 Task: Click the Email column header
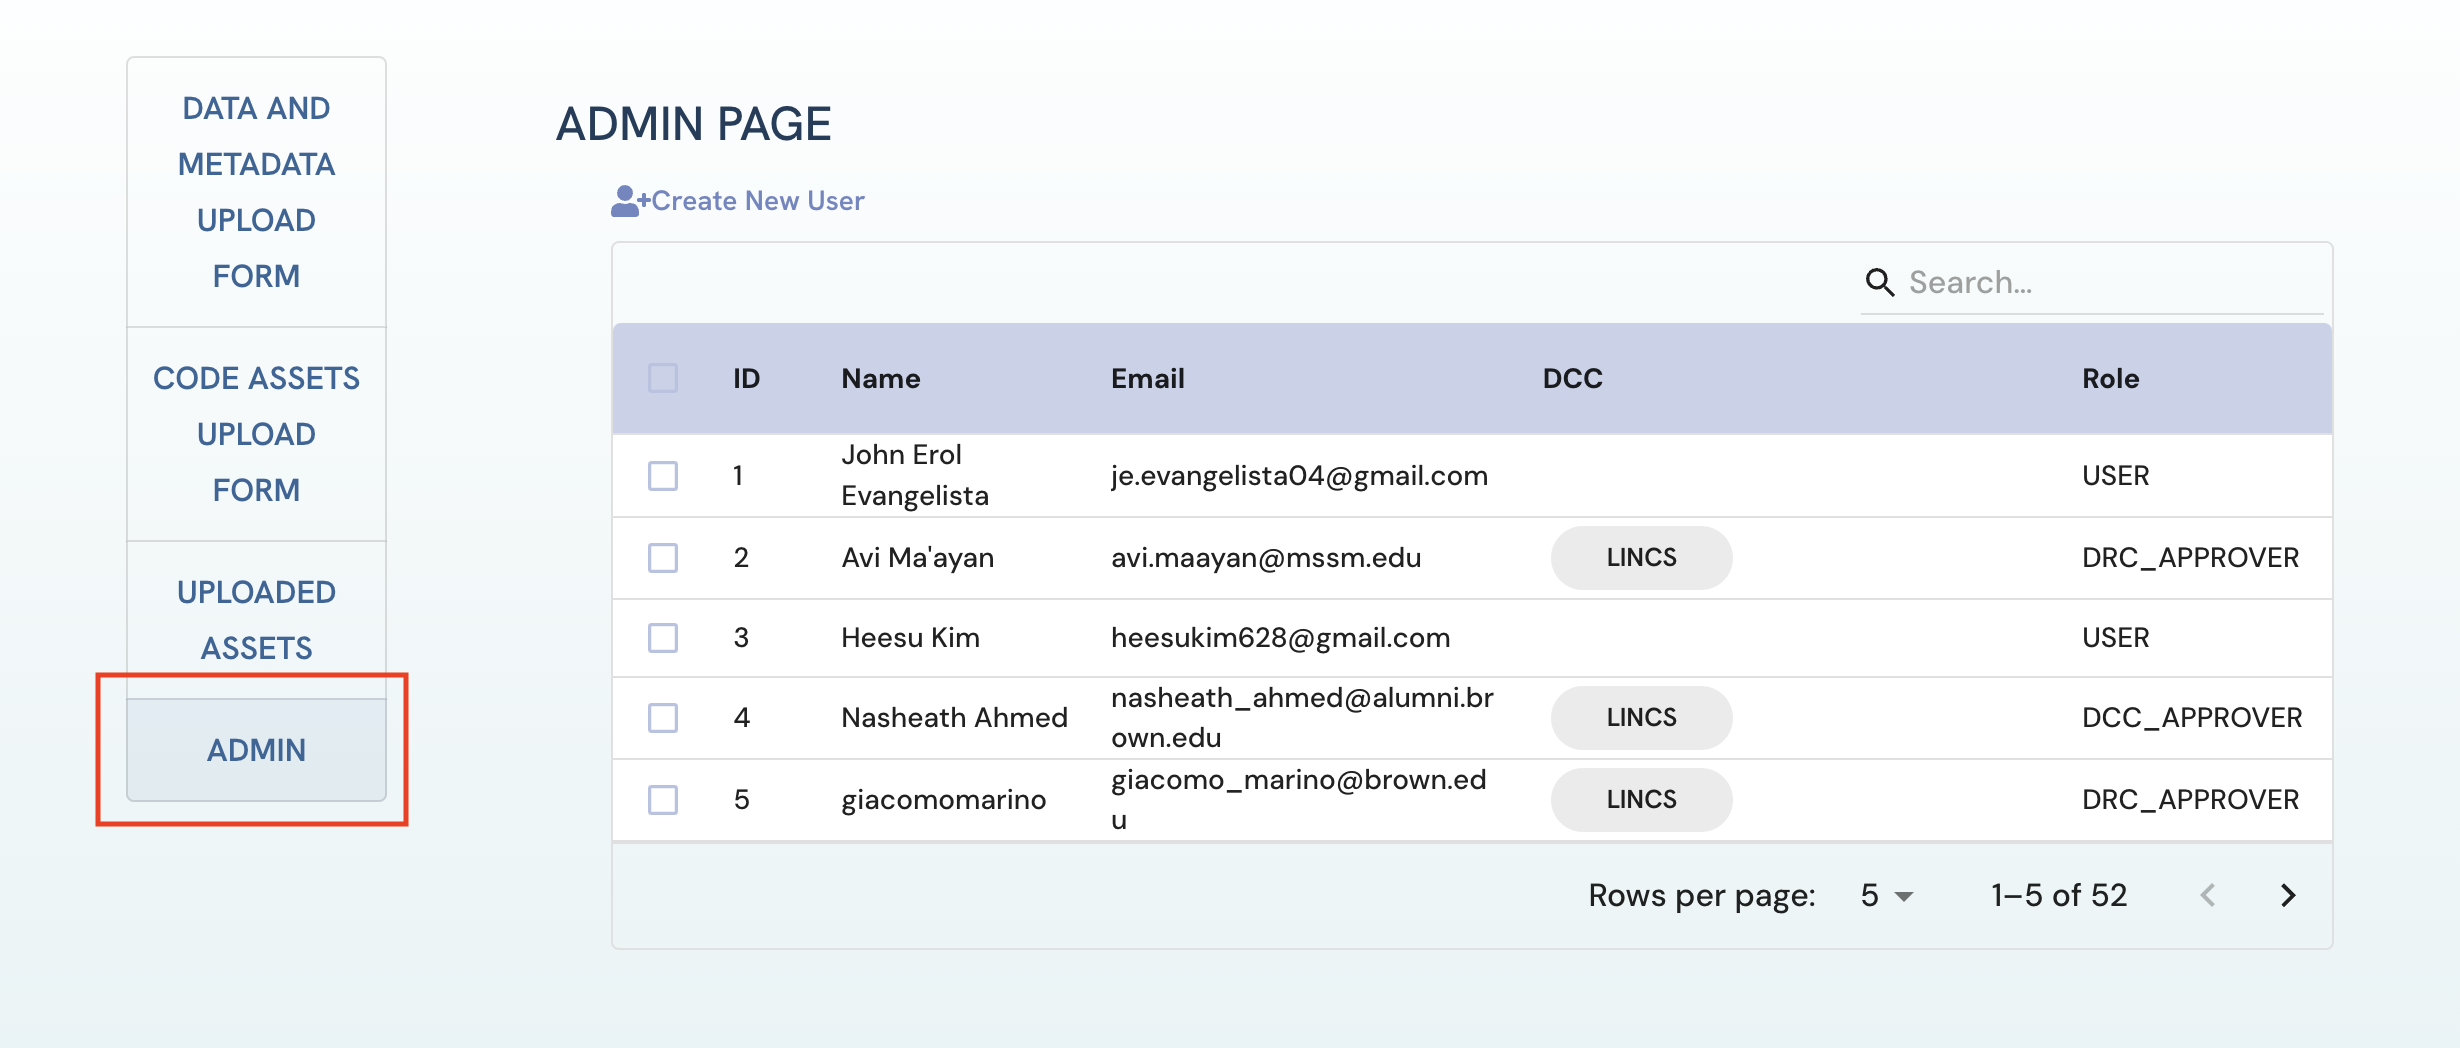(x=1147, y=379)
